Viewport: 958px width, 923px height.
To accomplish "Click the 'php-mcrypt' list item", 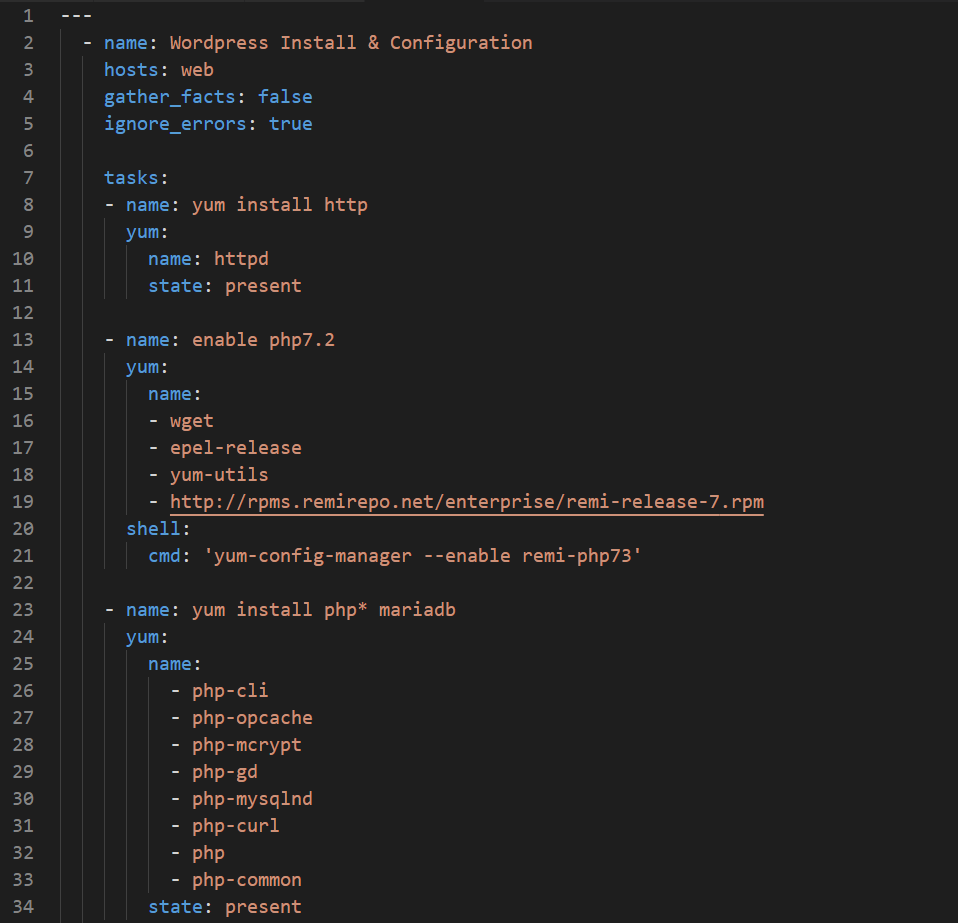I will [x=247, y=745].
